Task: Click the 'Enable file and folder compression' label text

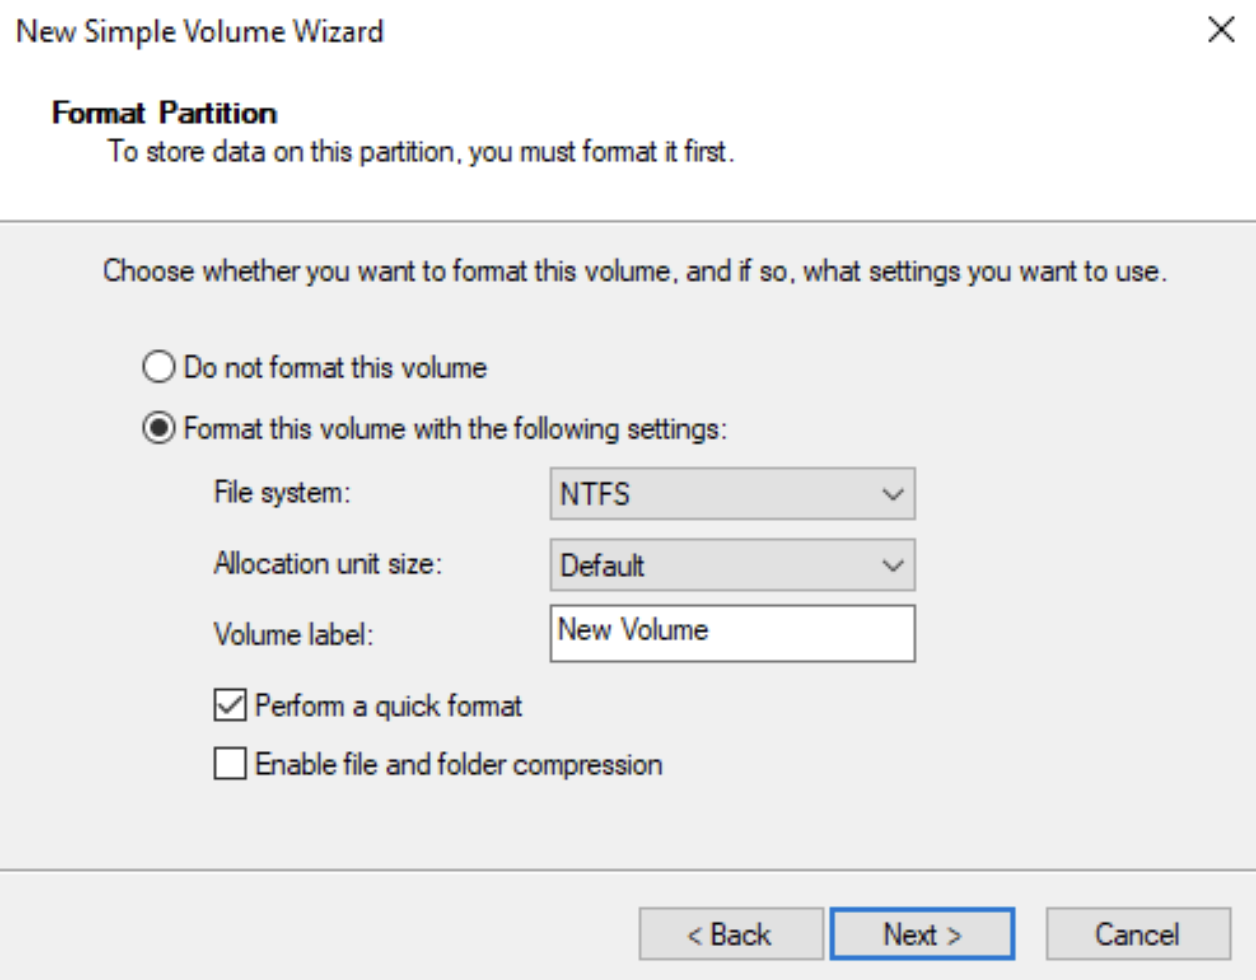Action: pos(458,765)
